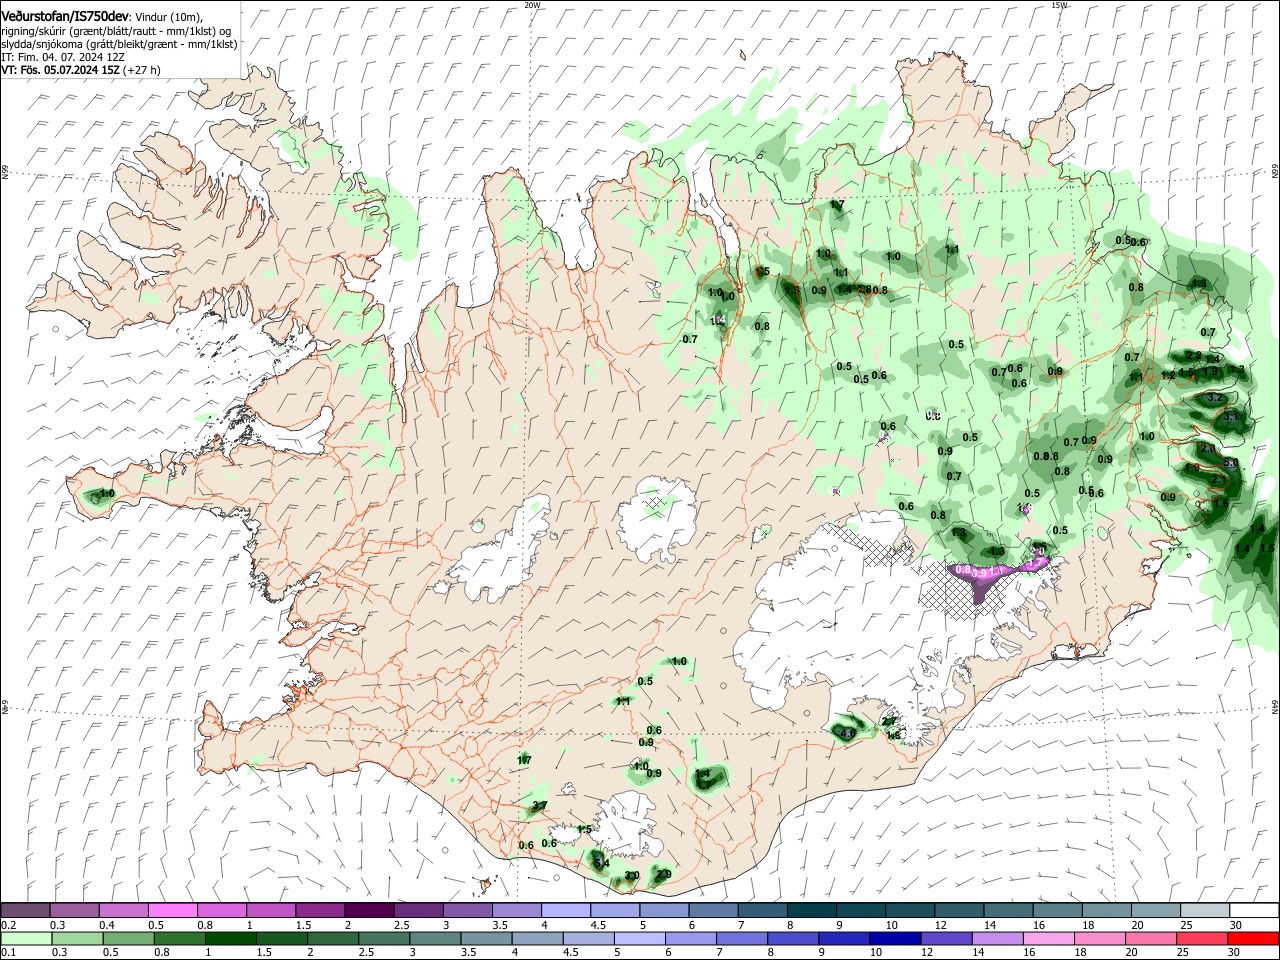This screenshot has width=1280, height=960.
Task: Click the Veðurstofan/IS750dev title text
Action: pos(65,17)
